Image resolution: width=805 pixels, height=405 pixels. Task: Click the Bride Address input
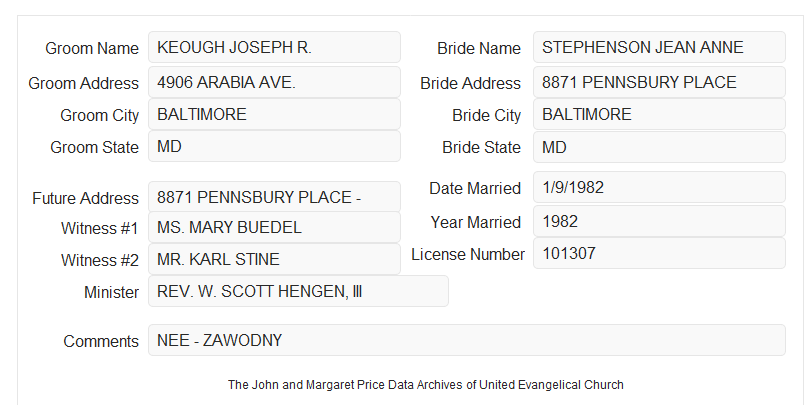pyautogui.click(x=659, y=82)
